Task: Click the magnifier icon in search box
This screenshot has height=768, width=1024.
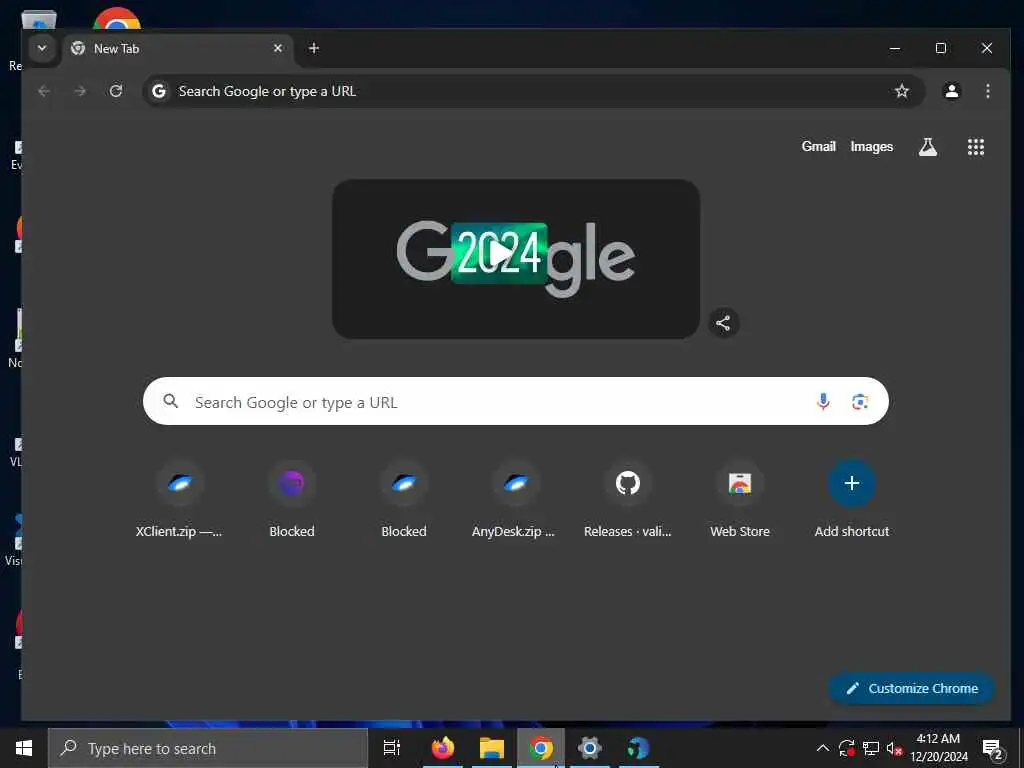Action: [170, 401]
